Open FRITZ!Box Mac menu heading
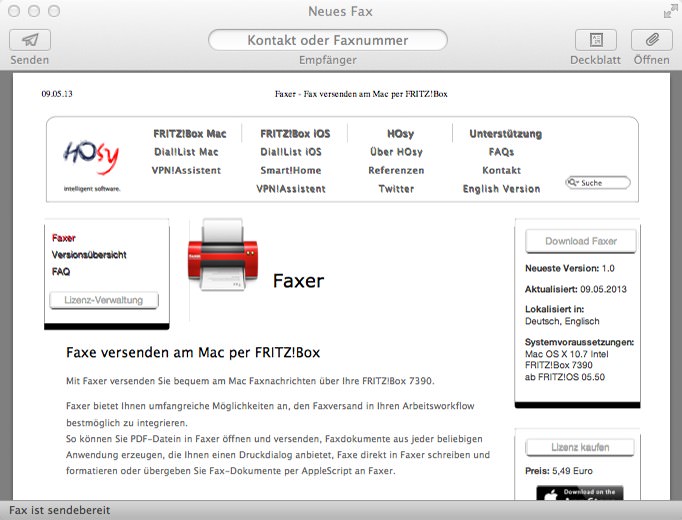The width and height of the screenshot is (682, 520). [190, 133]
